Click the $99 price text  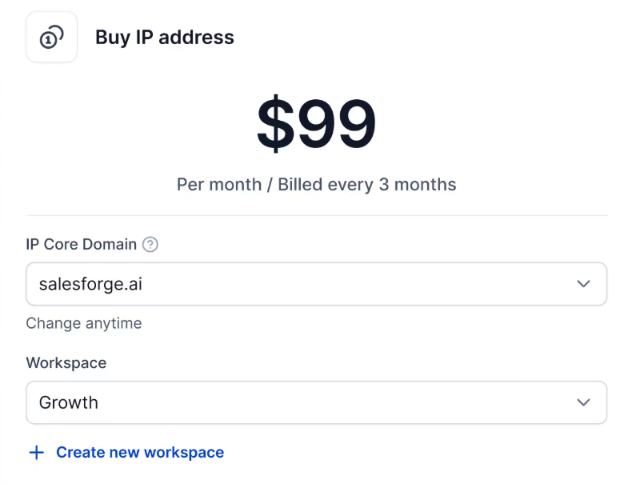tap(316, 123)
